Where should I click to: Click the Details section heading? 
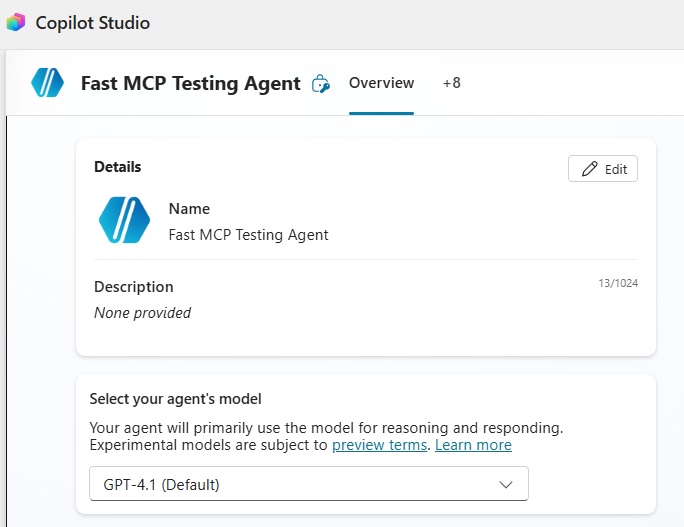pyautogui.click(x=117, y=167)
